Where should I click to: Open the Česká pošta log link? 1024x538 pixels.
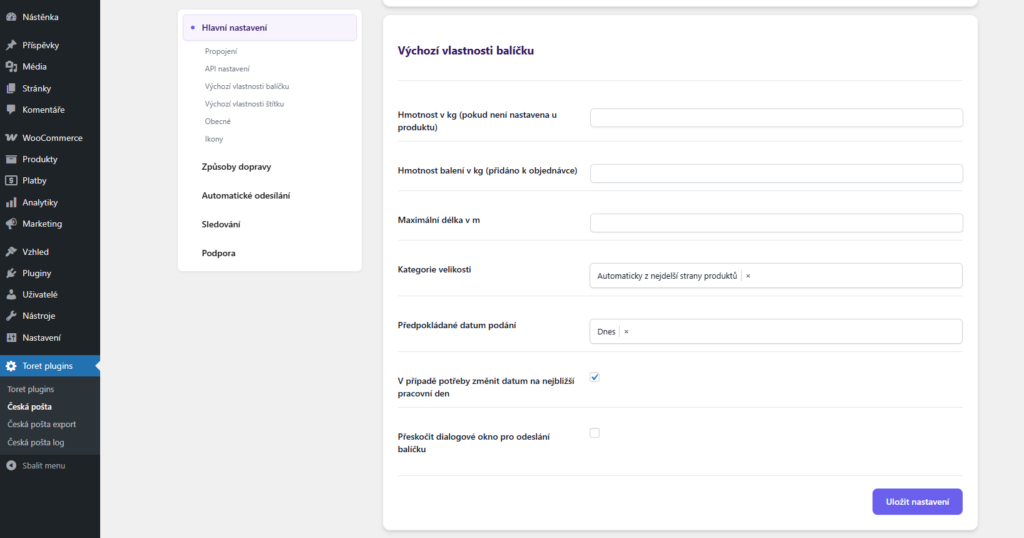(36, 442)
